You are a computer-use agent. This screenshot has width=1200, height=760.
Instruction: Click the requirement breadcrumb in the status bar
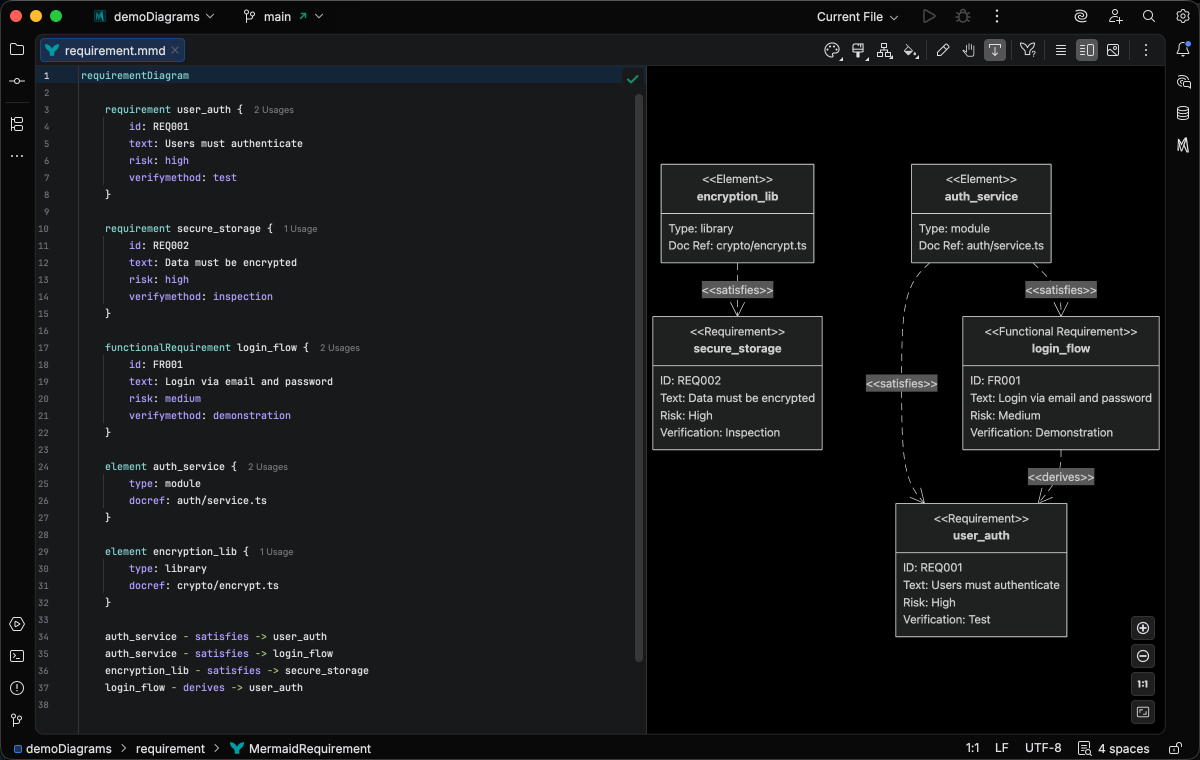(170, 748)
